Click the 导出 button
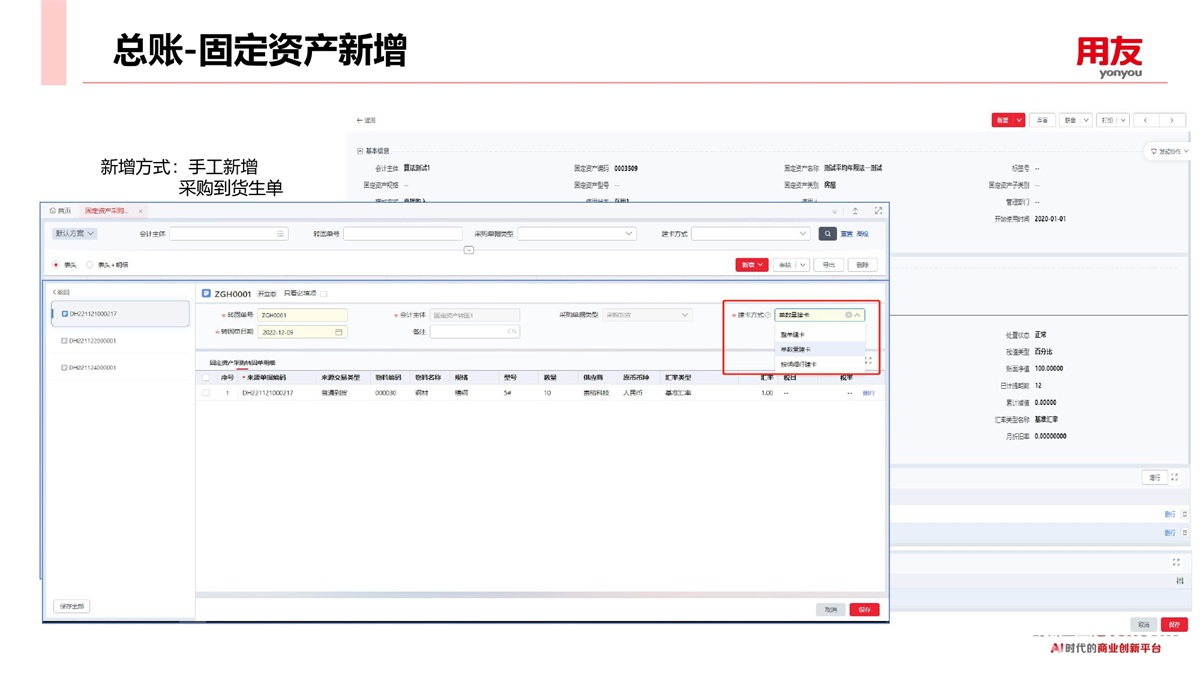 [x=829, y=265]
